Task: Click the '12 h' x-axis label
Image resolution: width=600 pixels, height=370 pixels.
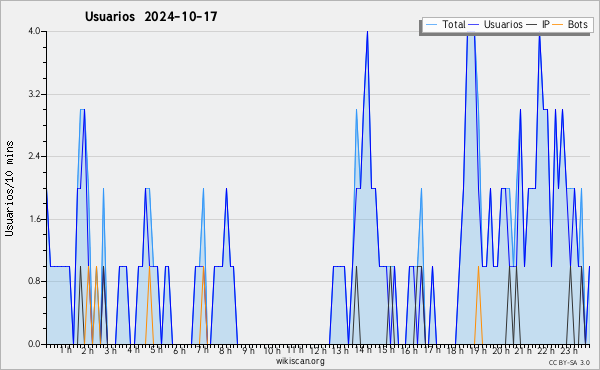Action: click(x=318, y=350)
